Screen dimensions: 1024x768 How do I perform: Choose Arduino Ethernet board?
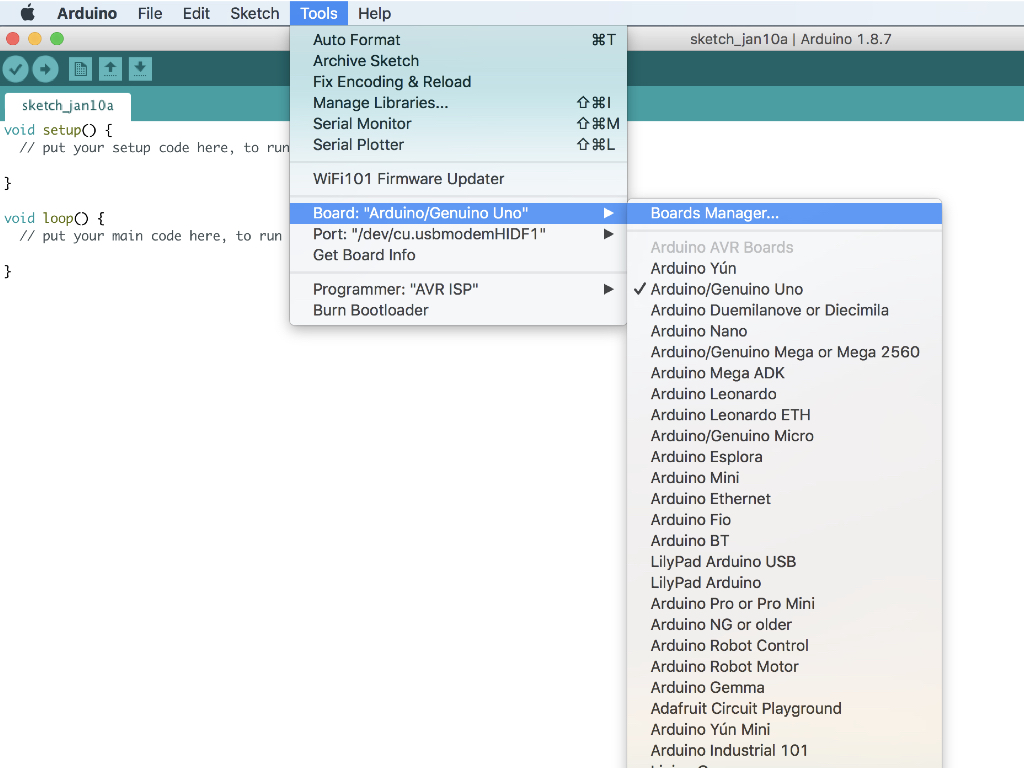point(784,499)
